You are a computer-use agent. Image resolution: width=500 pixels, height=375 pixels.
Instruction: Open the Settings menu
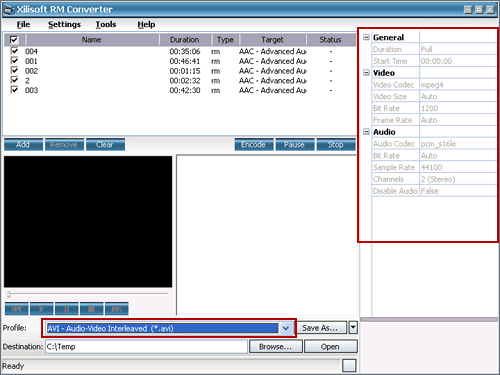pyautogui.click(x=64, y=24)
